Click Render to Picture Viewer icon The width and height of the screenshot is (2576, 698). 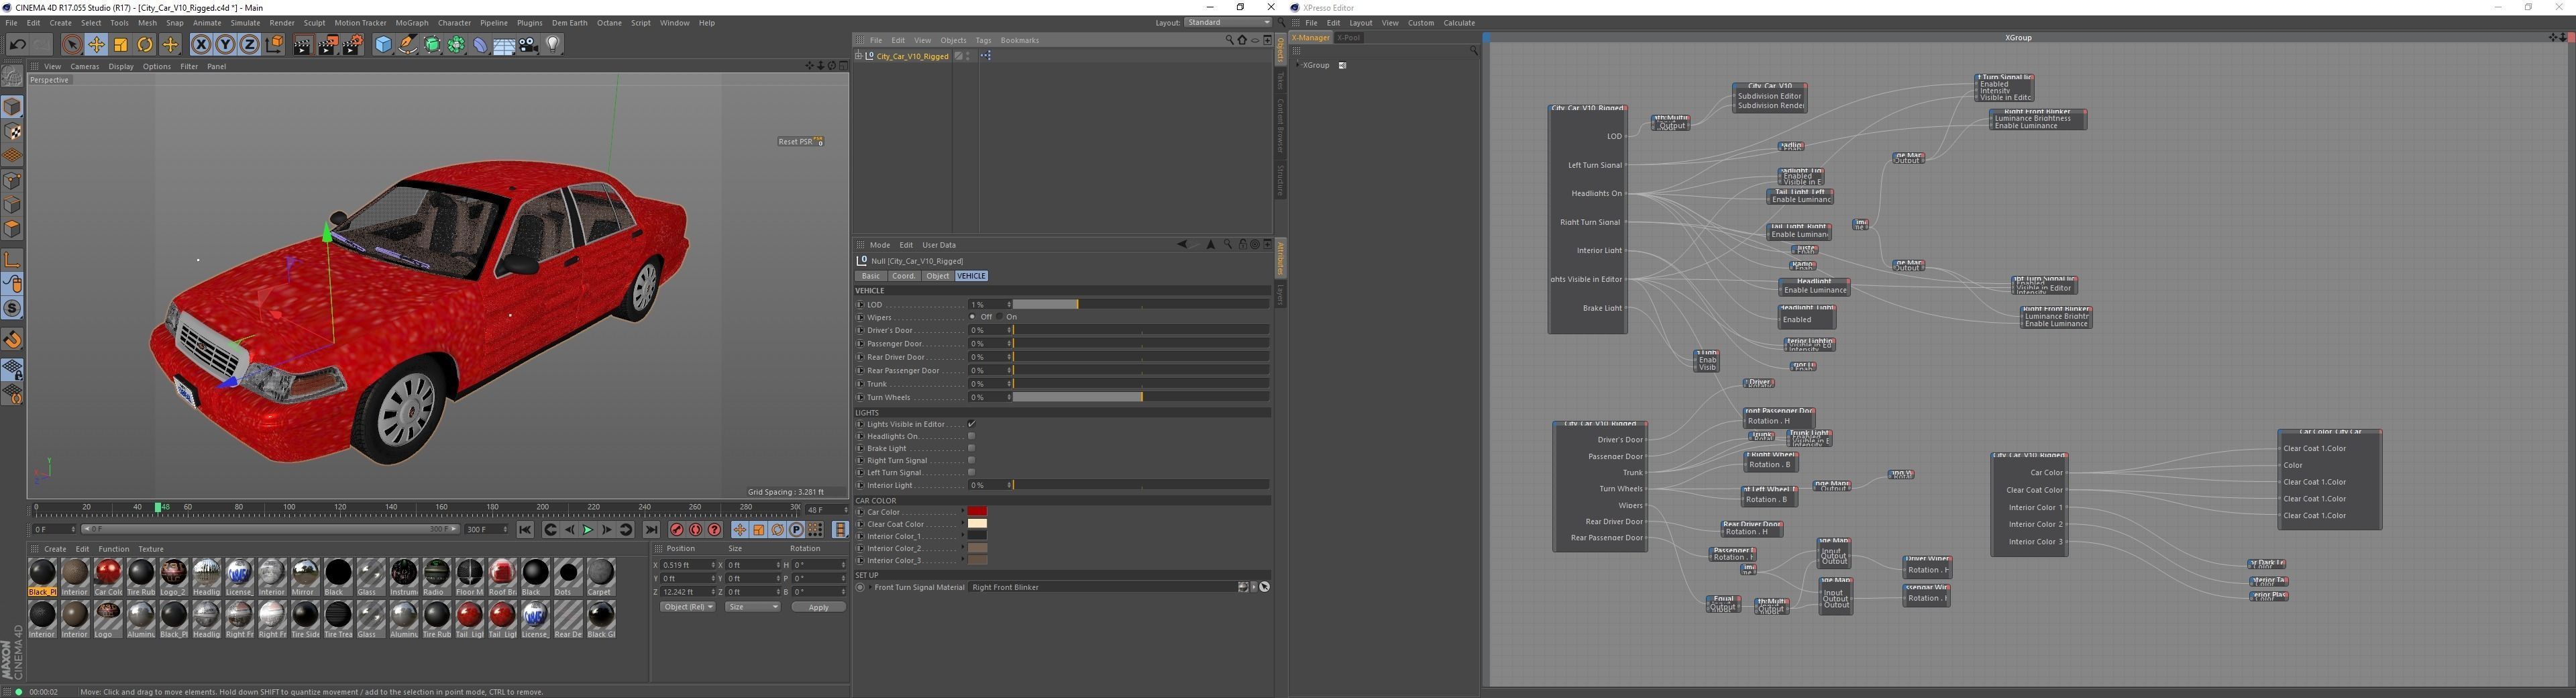pos(327,44)
